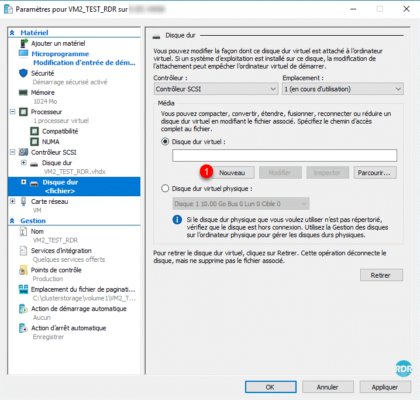Select the Disque dur virtuel physique option
Screen dimensions: 420x400
pos(165,189)
